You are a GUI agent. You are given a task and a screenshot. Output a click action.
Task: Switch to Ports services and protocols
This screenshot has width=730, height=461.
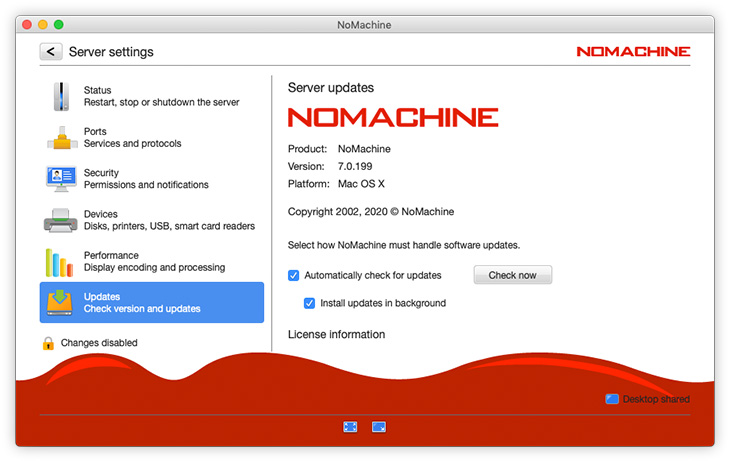tap(132, 138)
